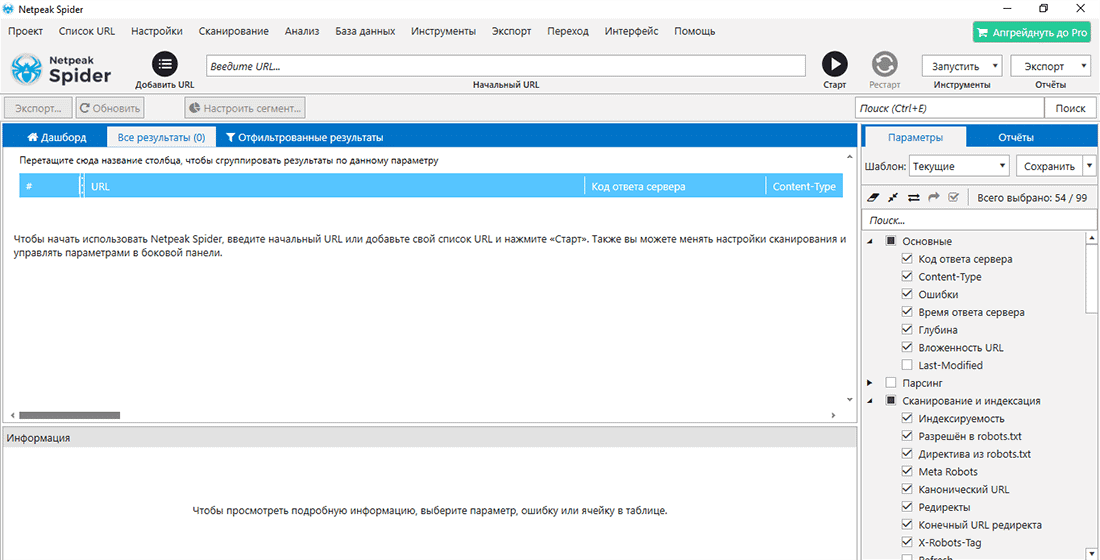
Task: Open the Список URL menu
Action: tap(87, 31)
